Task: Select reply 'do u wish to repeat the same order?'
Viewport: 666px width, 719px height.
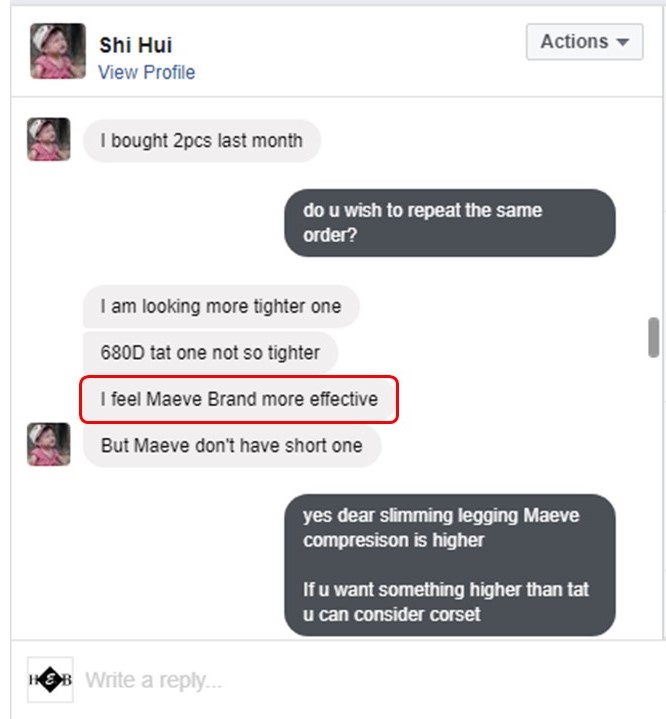Action: 450,223
